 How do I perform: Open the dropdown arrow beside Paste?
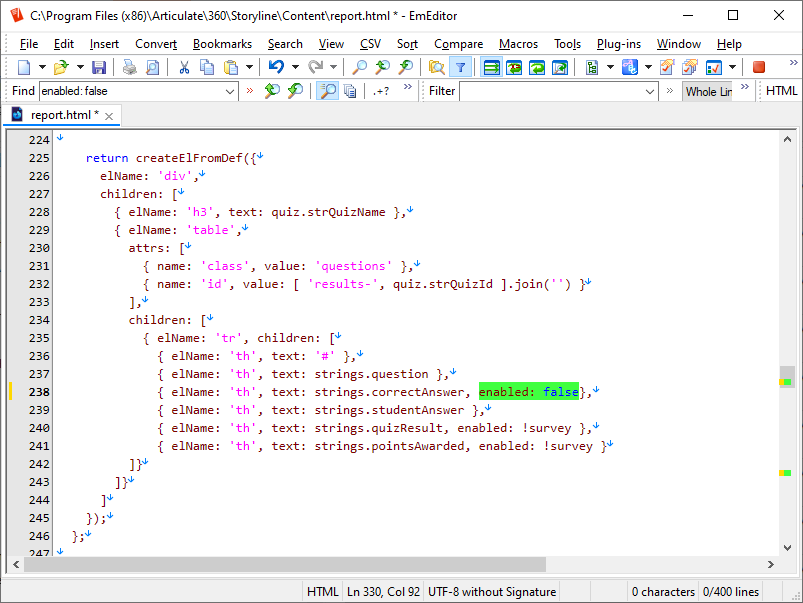249,67
